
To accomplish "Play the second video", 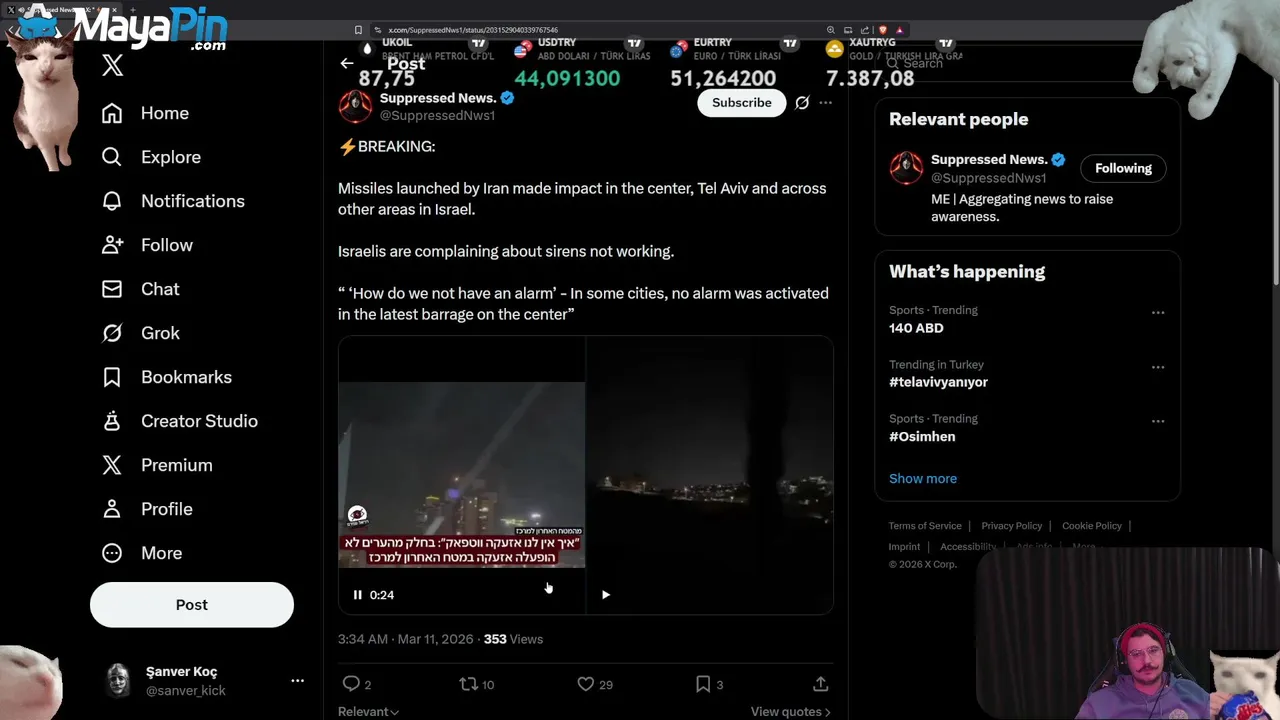I will coord(605,595).
